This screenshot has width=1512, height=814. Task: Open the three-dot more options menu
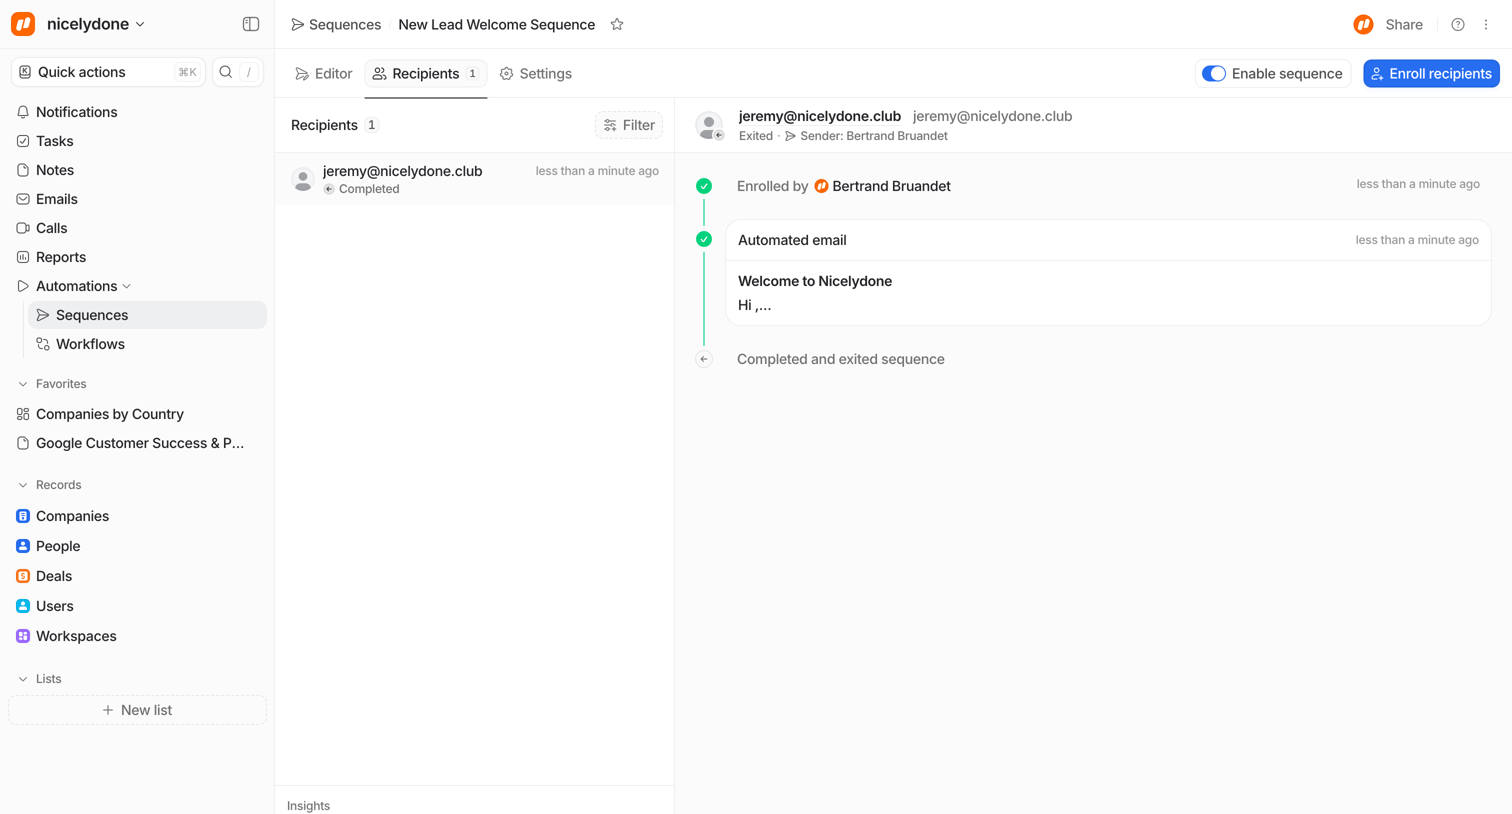point(1486,24)
